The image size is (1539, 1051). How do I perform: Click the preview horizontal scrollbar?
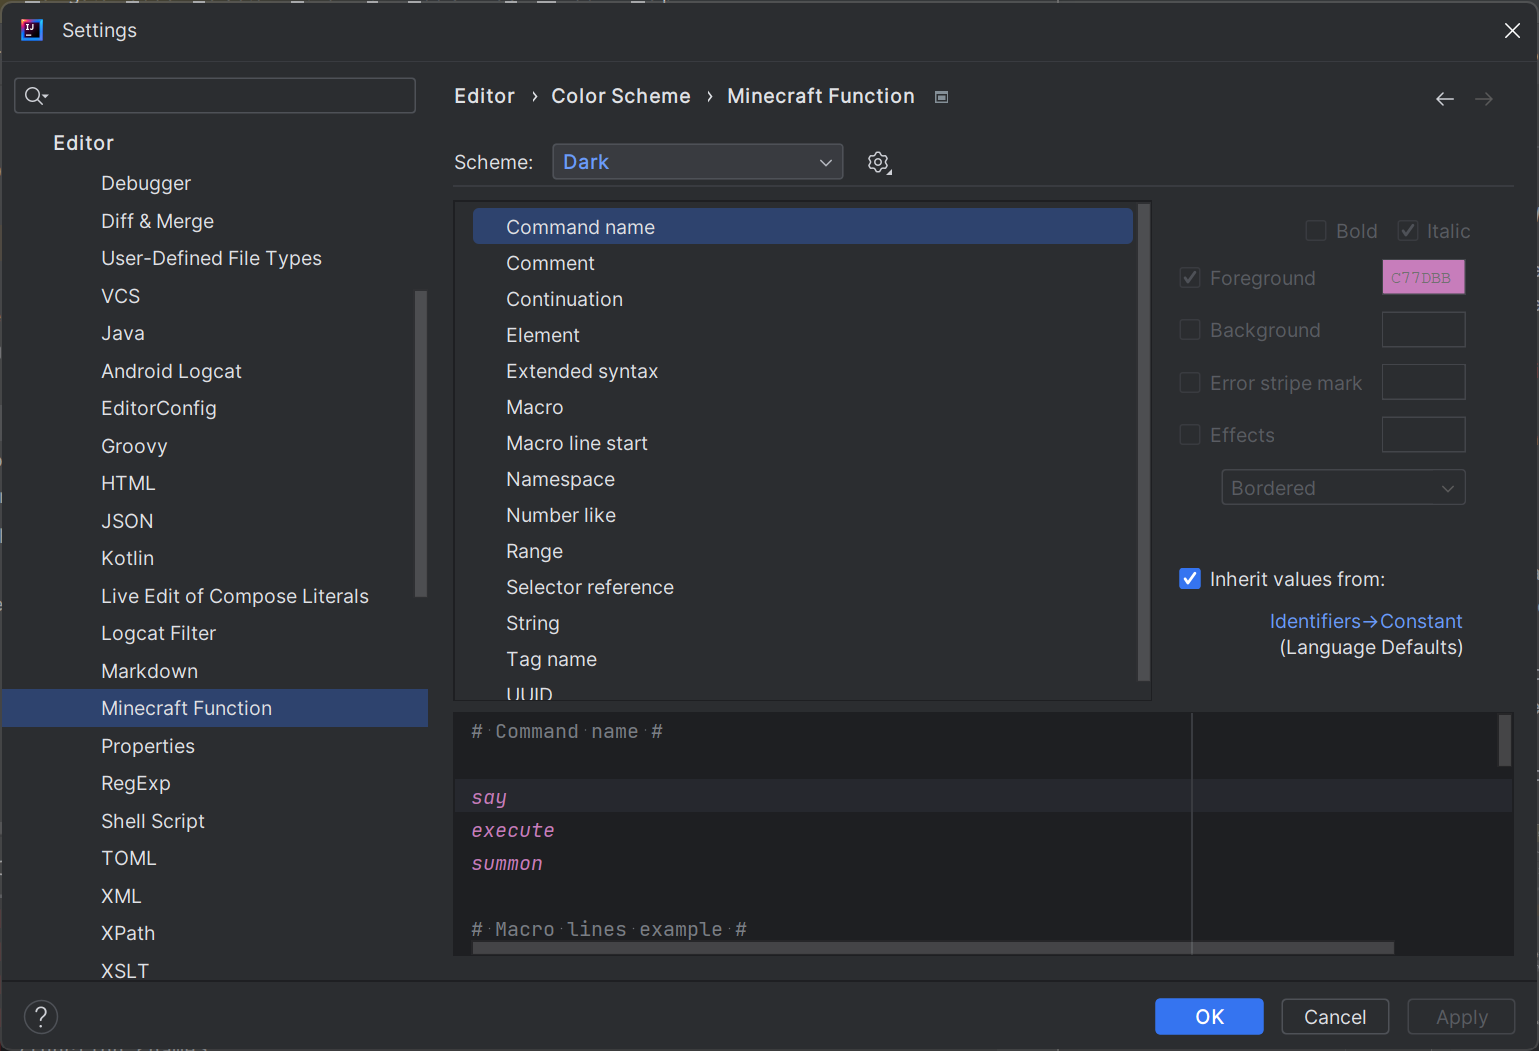[x=933, y=948]
